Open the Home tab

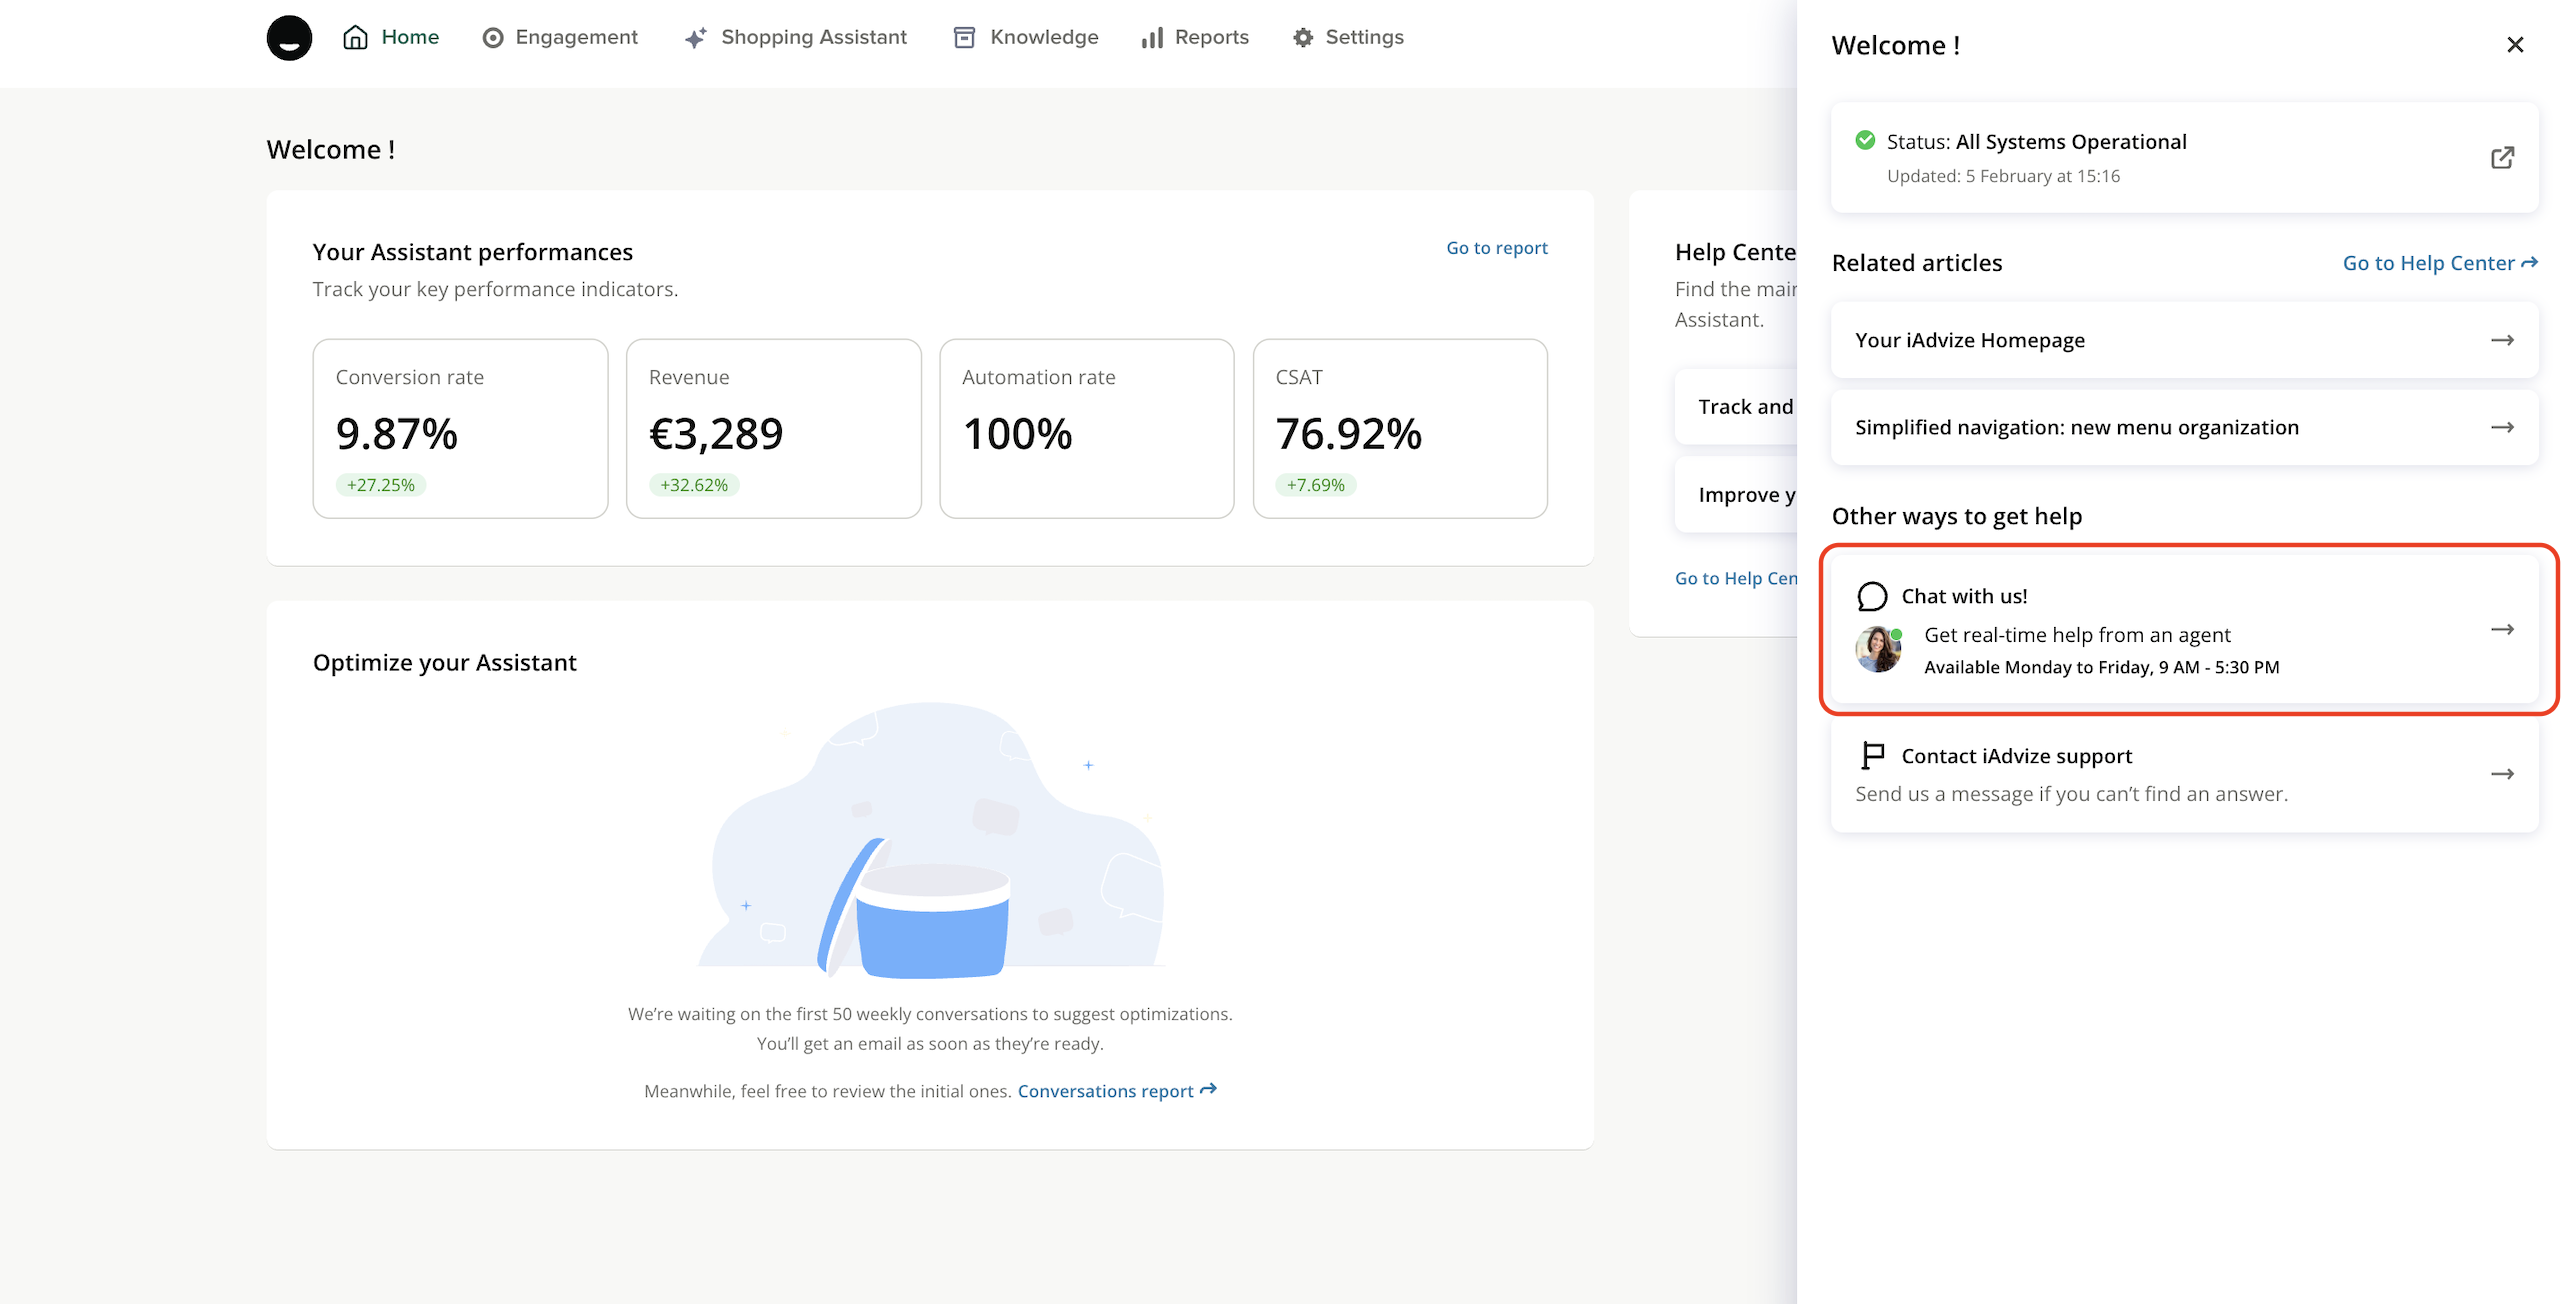[x=391, y=38]
